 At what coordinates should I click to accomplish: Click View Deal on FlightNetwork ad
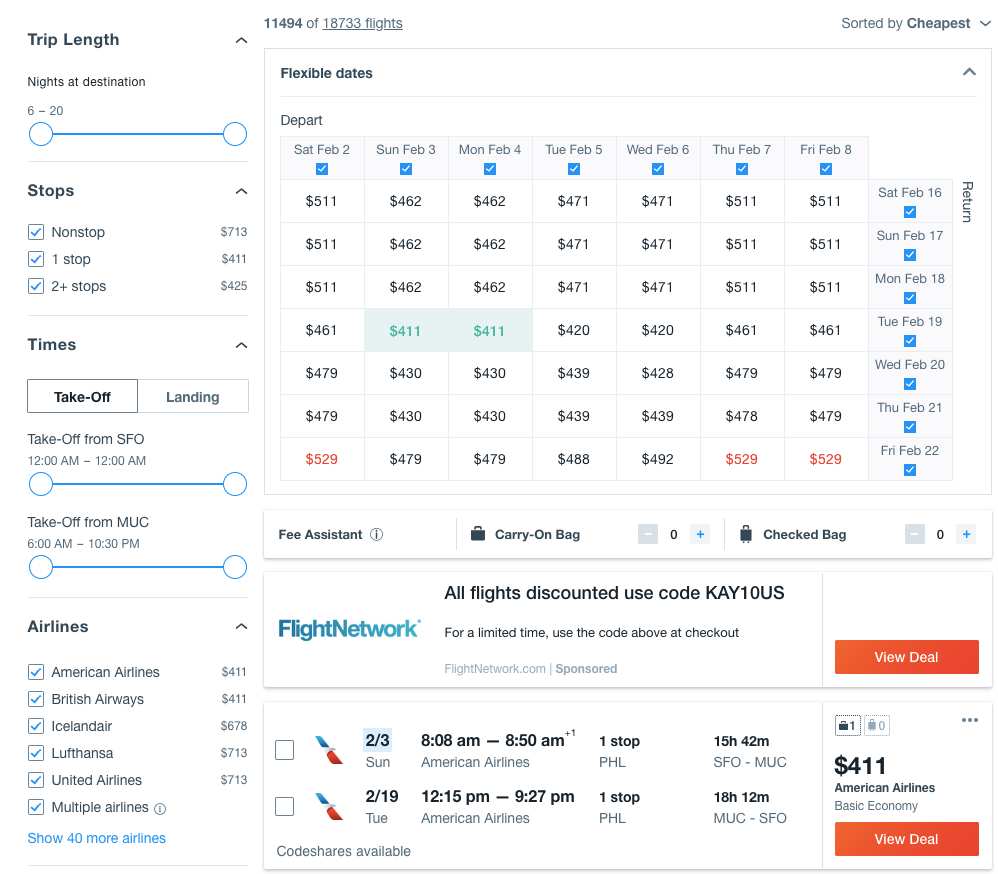click(x=906, y=657)
